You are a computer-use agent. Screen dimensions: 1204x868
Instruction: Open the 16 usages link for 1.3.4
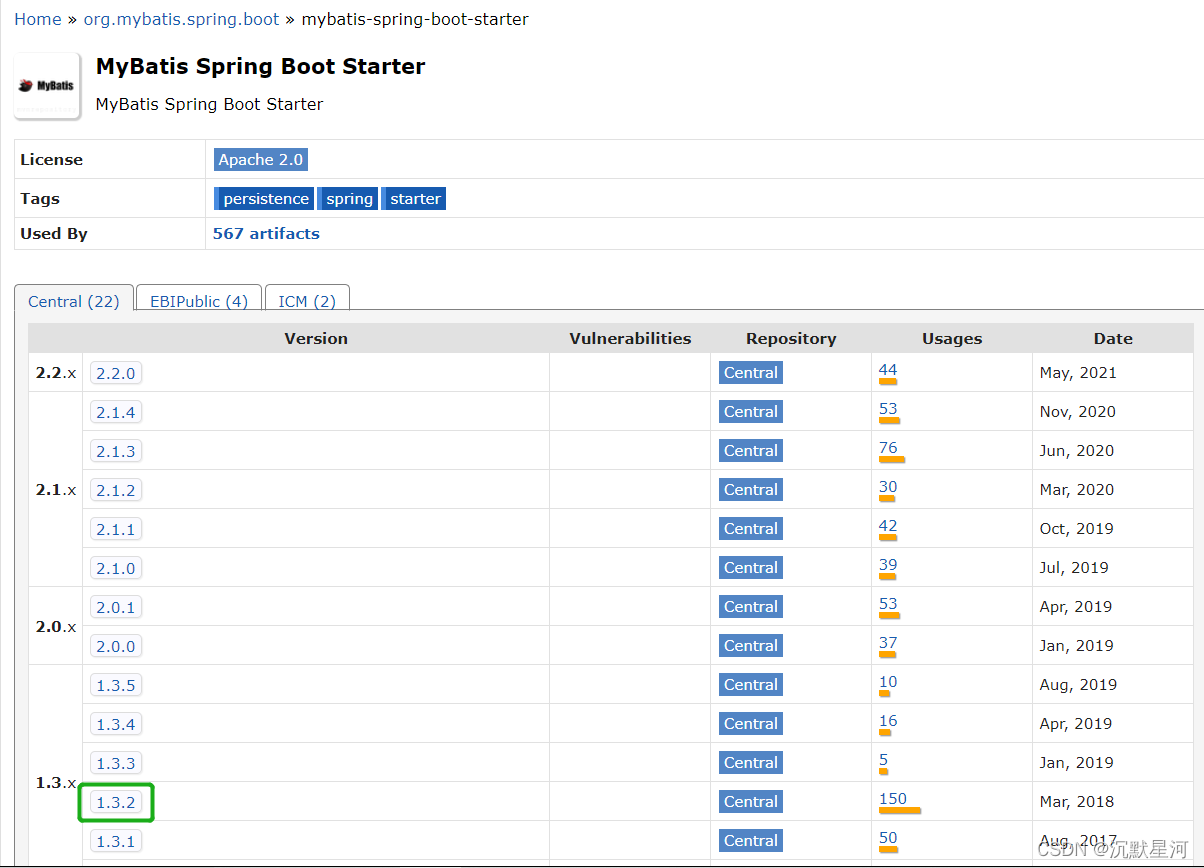888,721
